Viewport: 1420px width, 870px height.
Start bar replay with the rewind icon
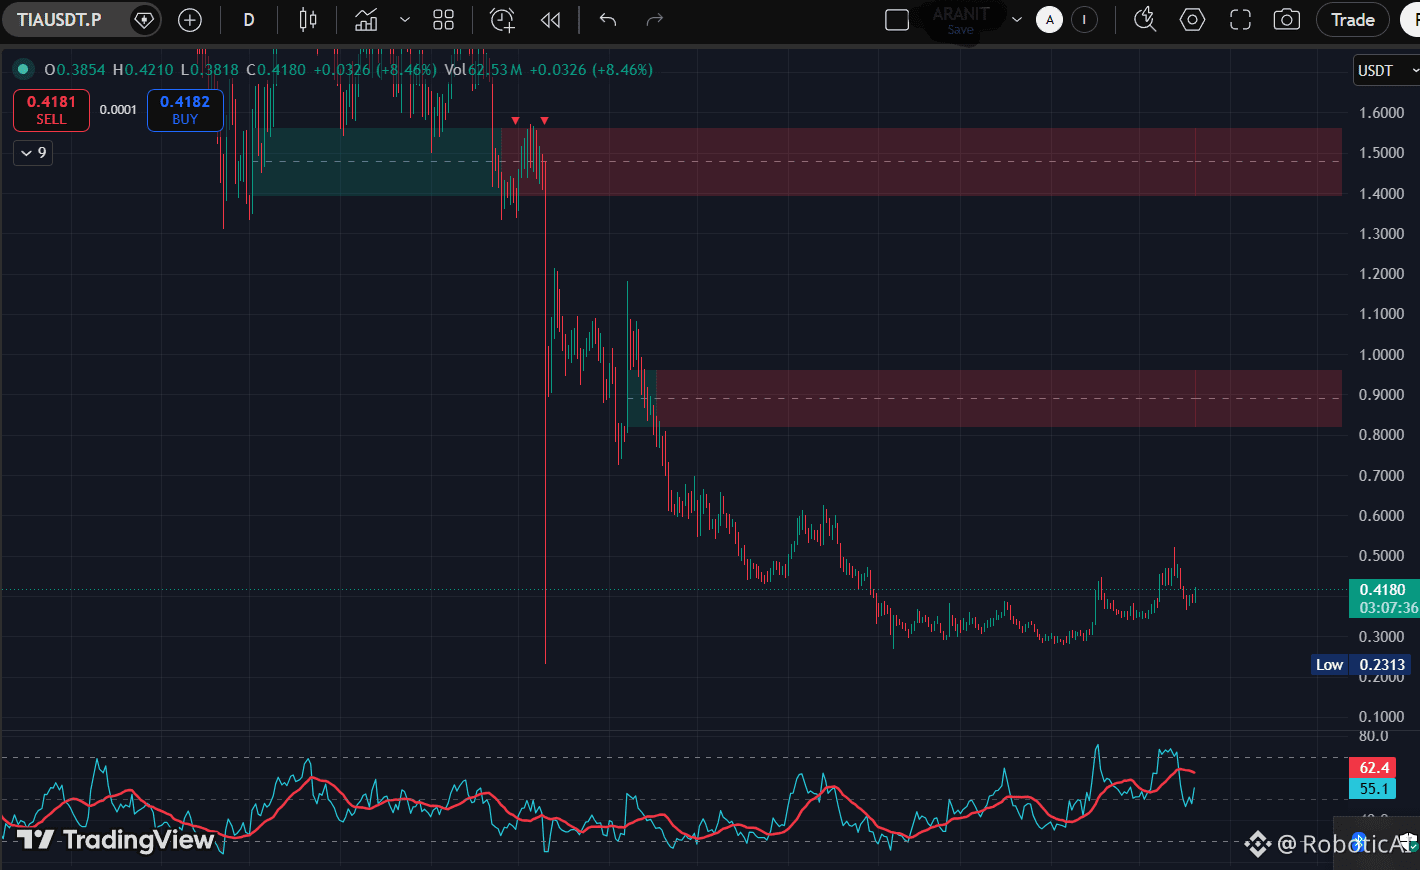click(x=551, y=20)
